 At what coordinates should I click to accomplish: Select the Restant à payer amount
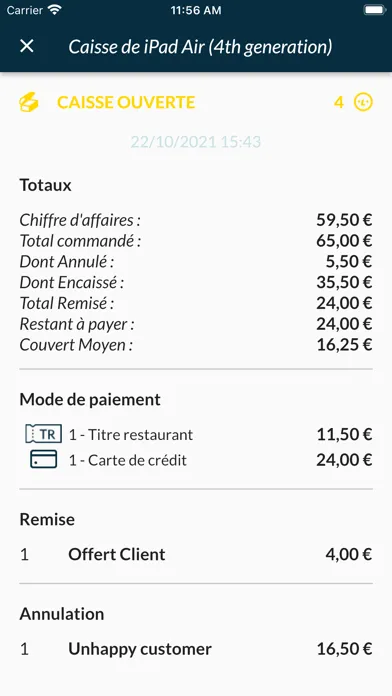[x=344, y=324]
